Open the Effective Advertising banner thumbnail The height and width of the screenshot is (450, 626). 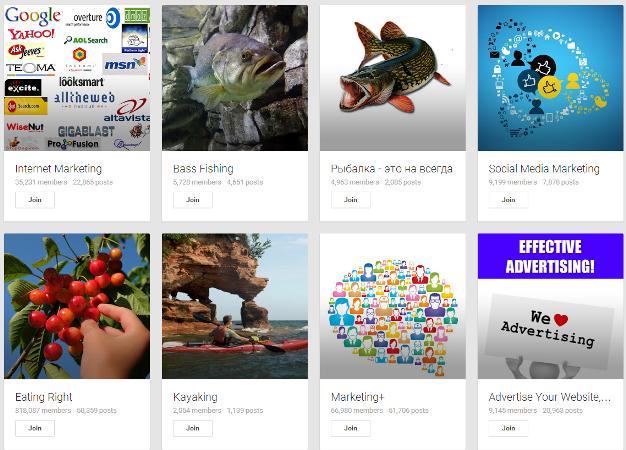(x=551, y=306)
